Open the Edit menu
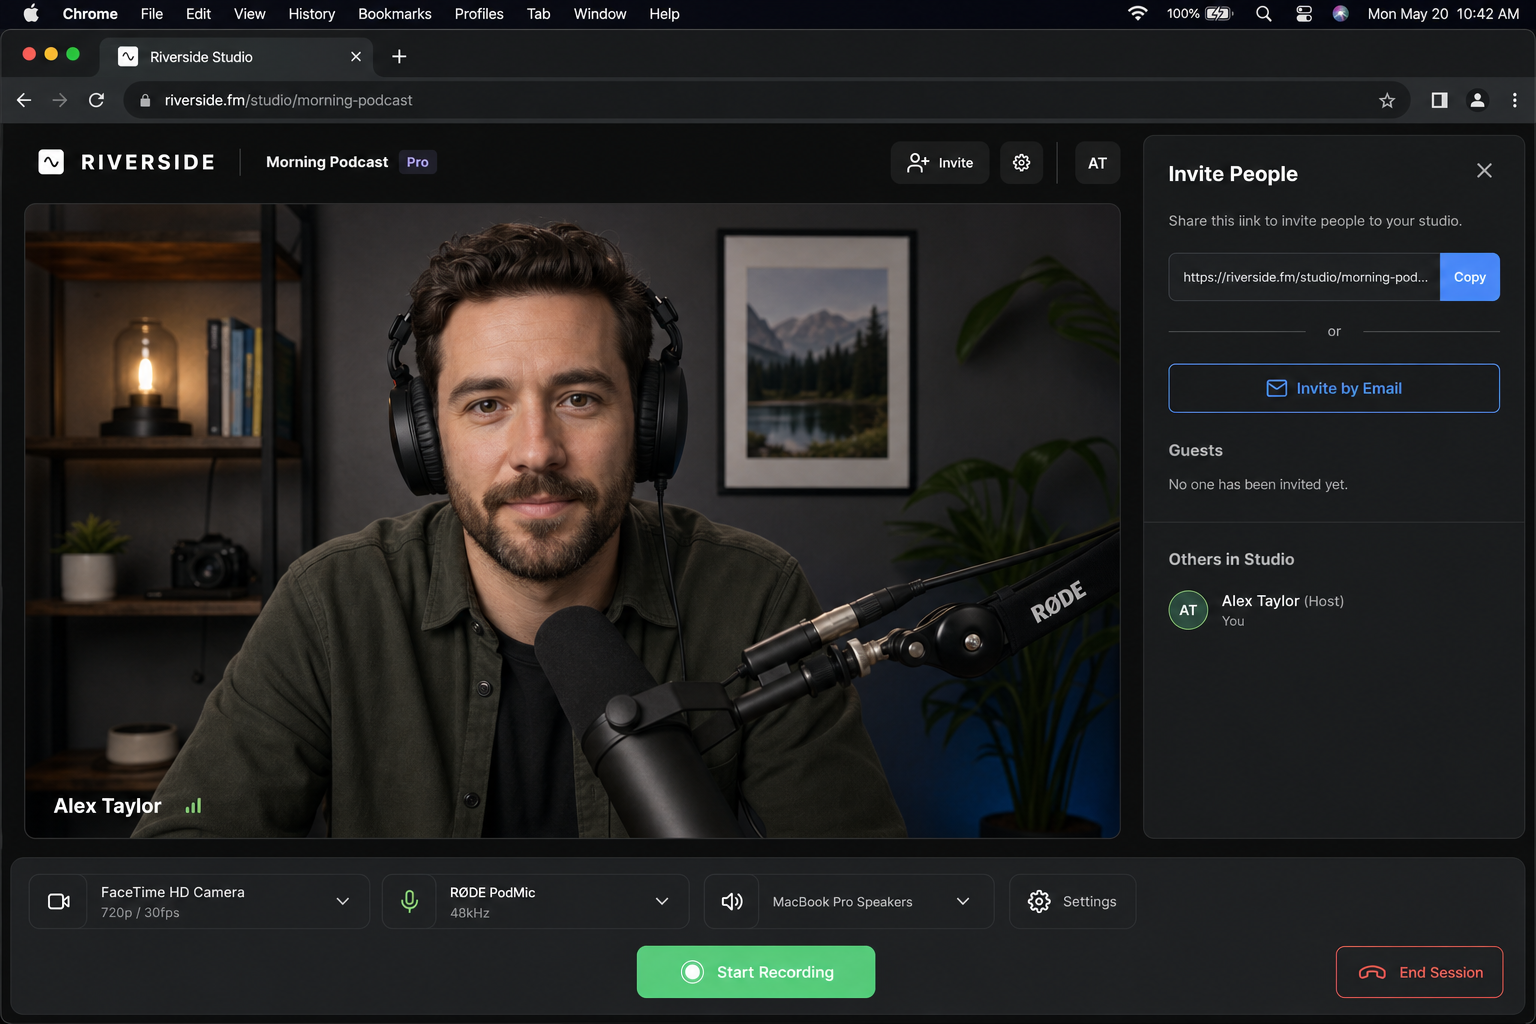 point(198,14)
